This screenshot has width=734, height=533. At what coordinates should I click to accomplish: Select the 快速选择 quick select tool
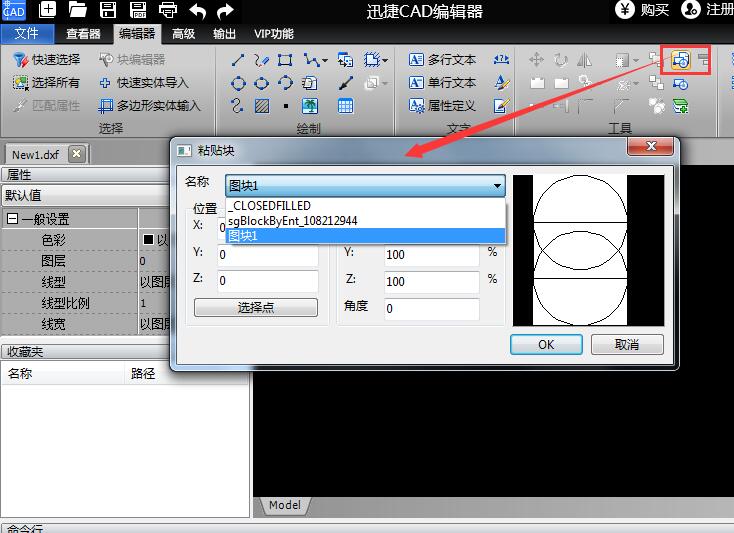pos(46,60)
